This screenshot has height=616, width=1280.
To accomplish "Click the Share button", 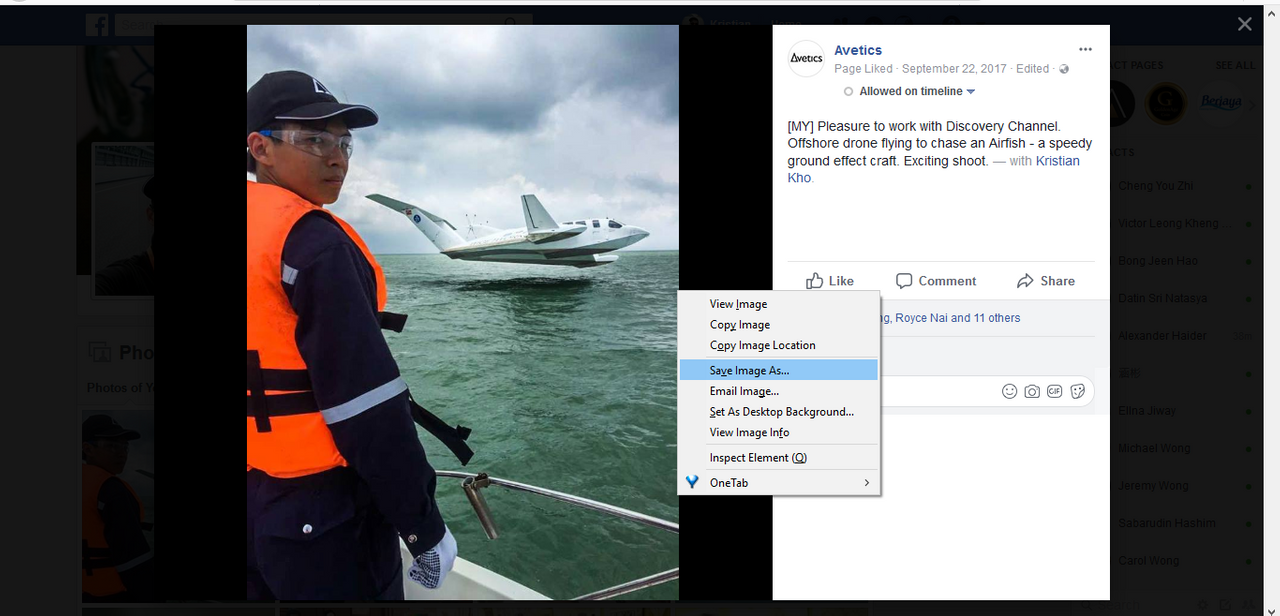I will pos(1045,281).
